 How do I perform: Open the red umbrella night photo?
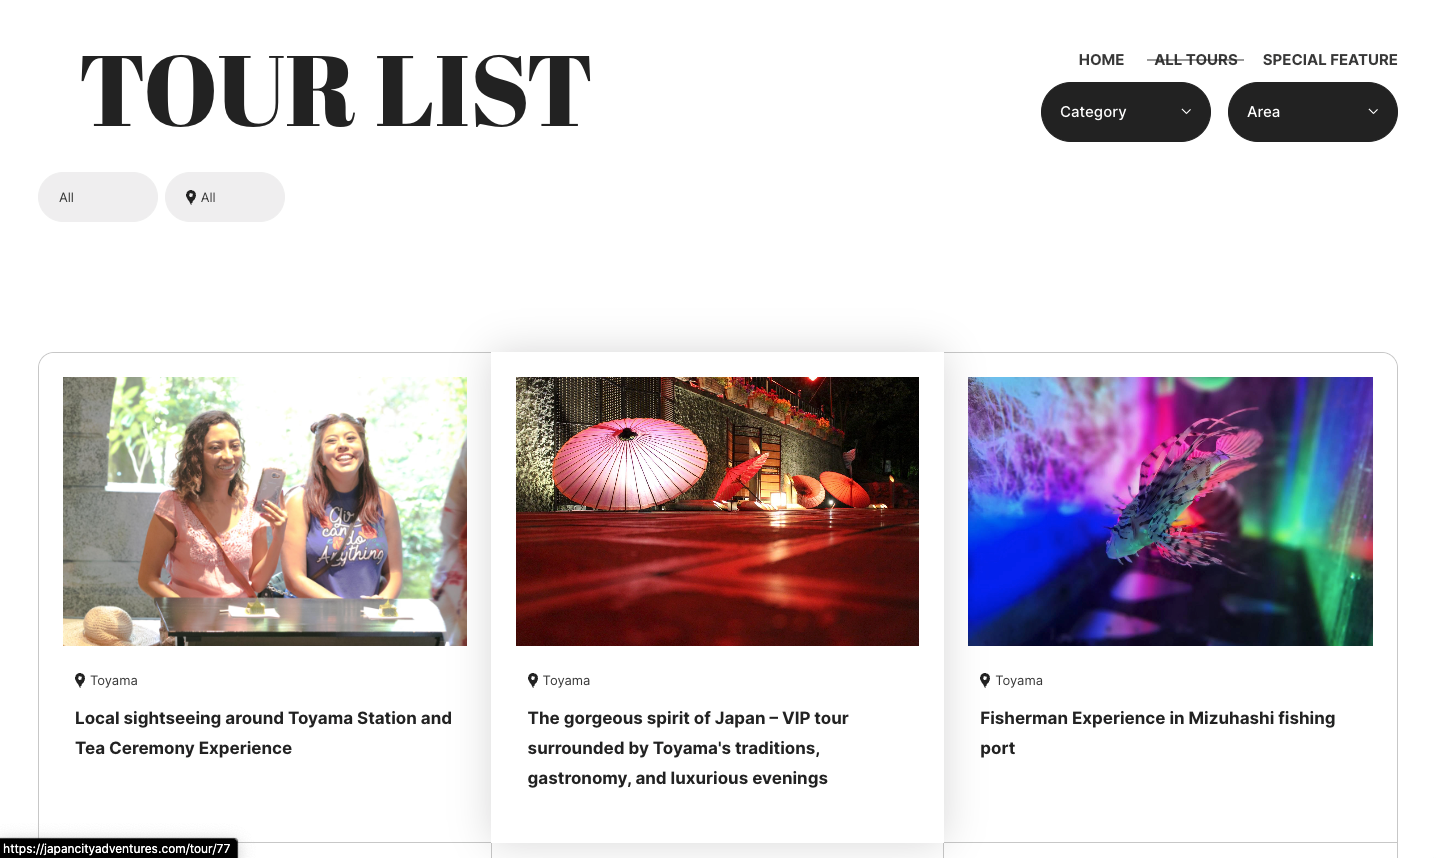pos(717,511)
